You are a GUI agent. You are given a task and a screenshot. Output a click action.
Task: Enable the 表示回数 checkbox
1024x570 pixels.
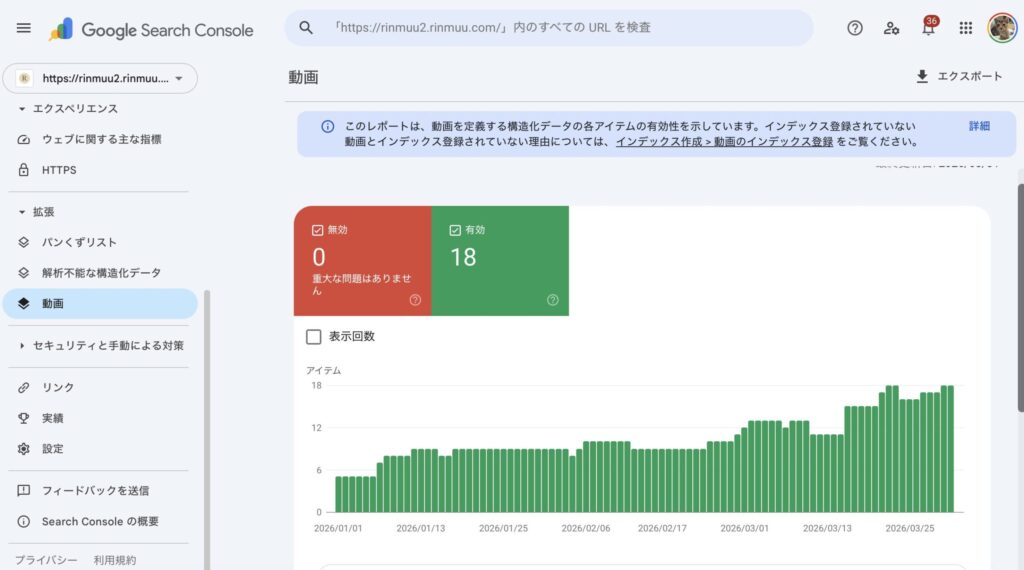click(313, 337)
